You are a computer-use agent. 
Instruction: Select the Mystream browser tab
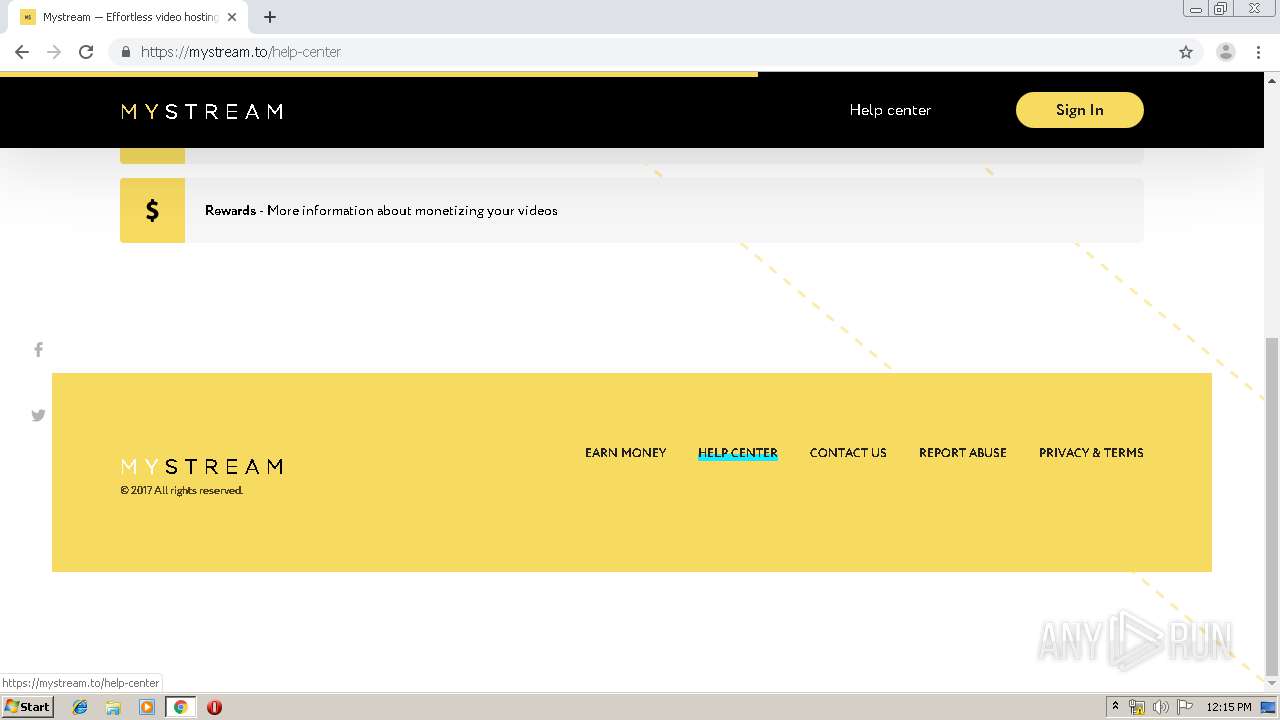click(x=127, y=17)
